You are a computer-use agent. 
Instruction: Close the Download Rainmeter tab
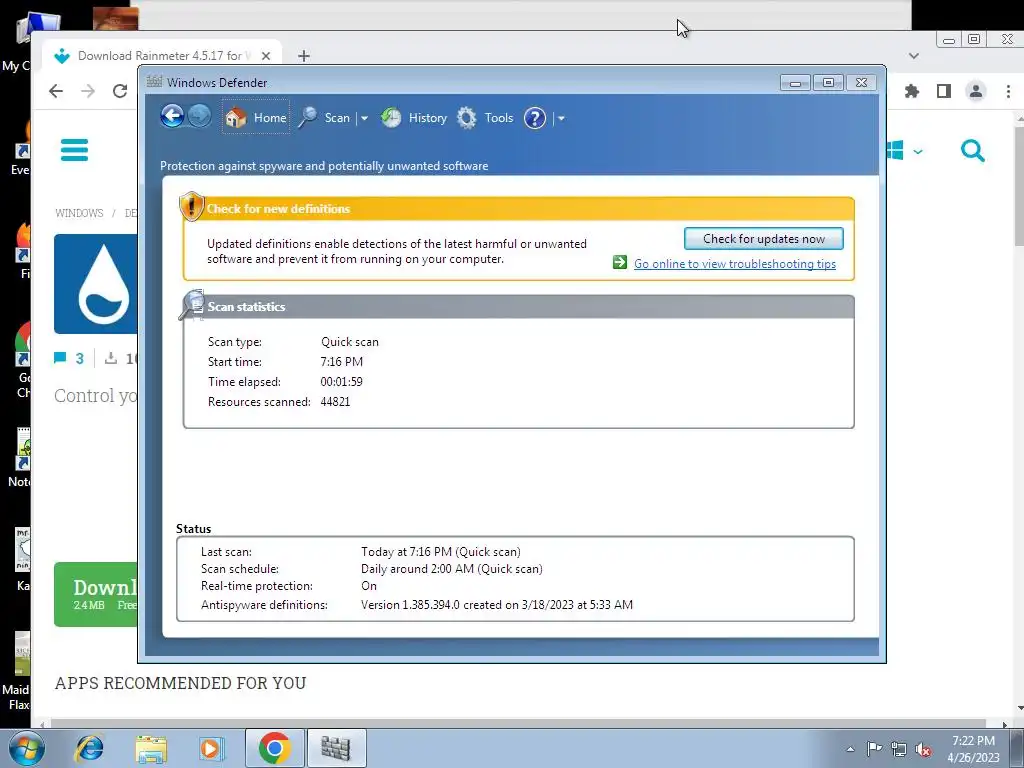[266, 56]
